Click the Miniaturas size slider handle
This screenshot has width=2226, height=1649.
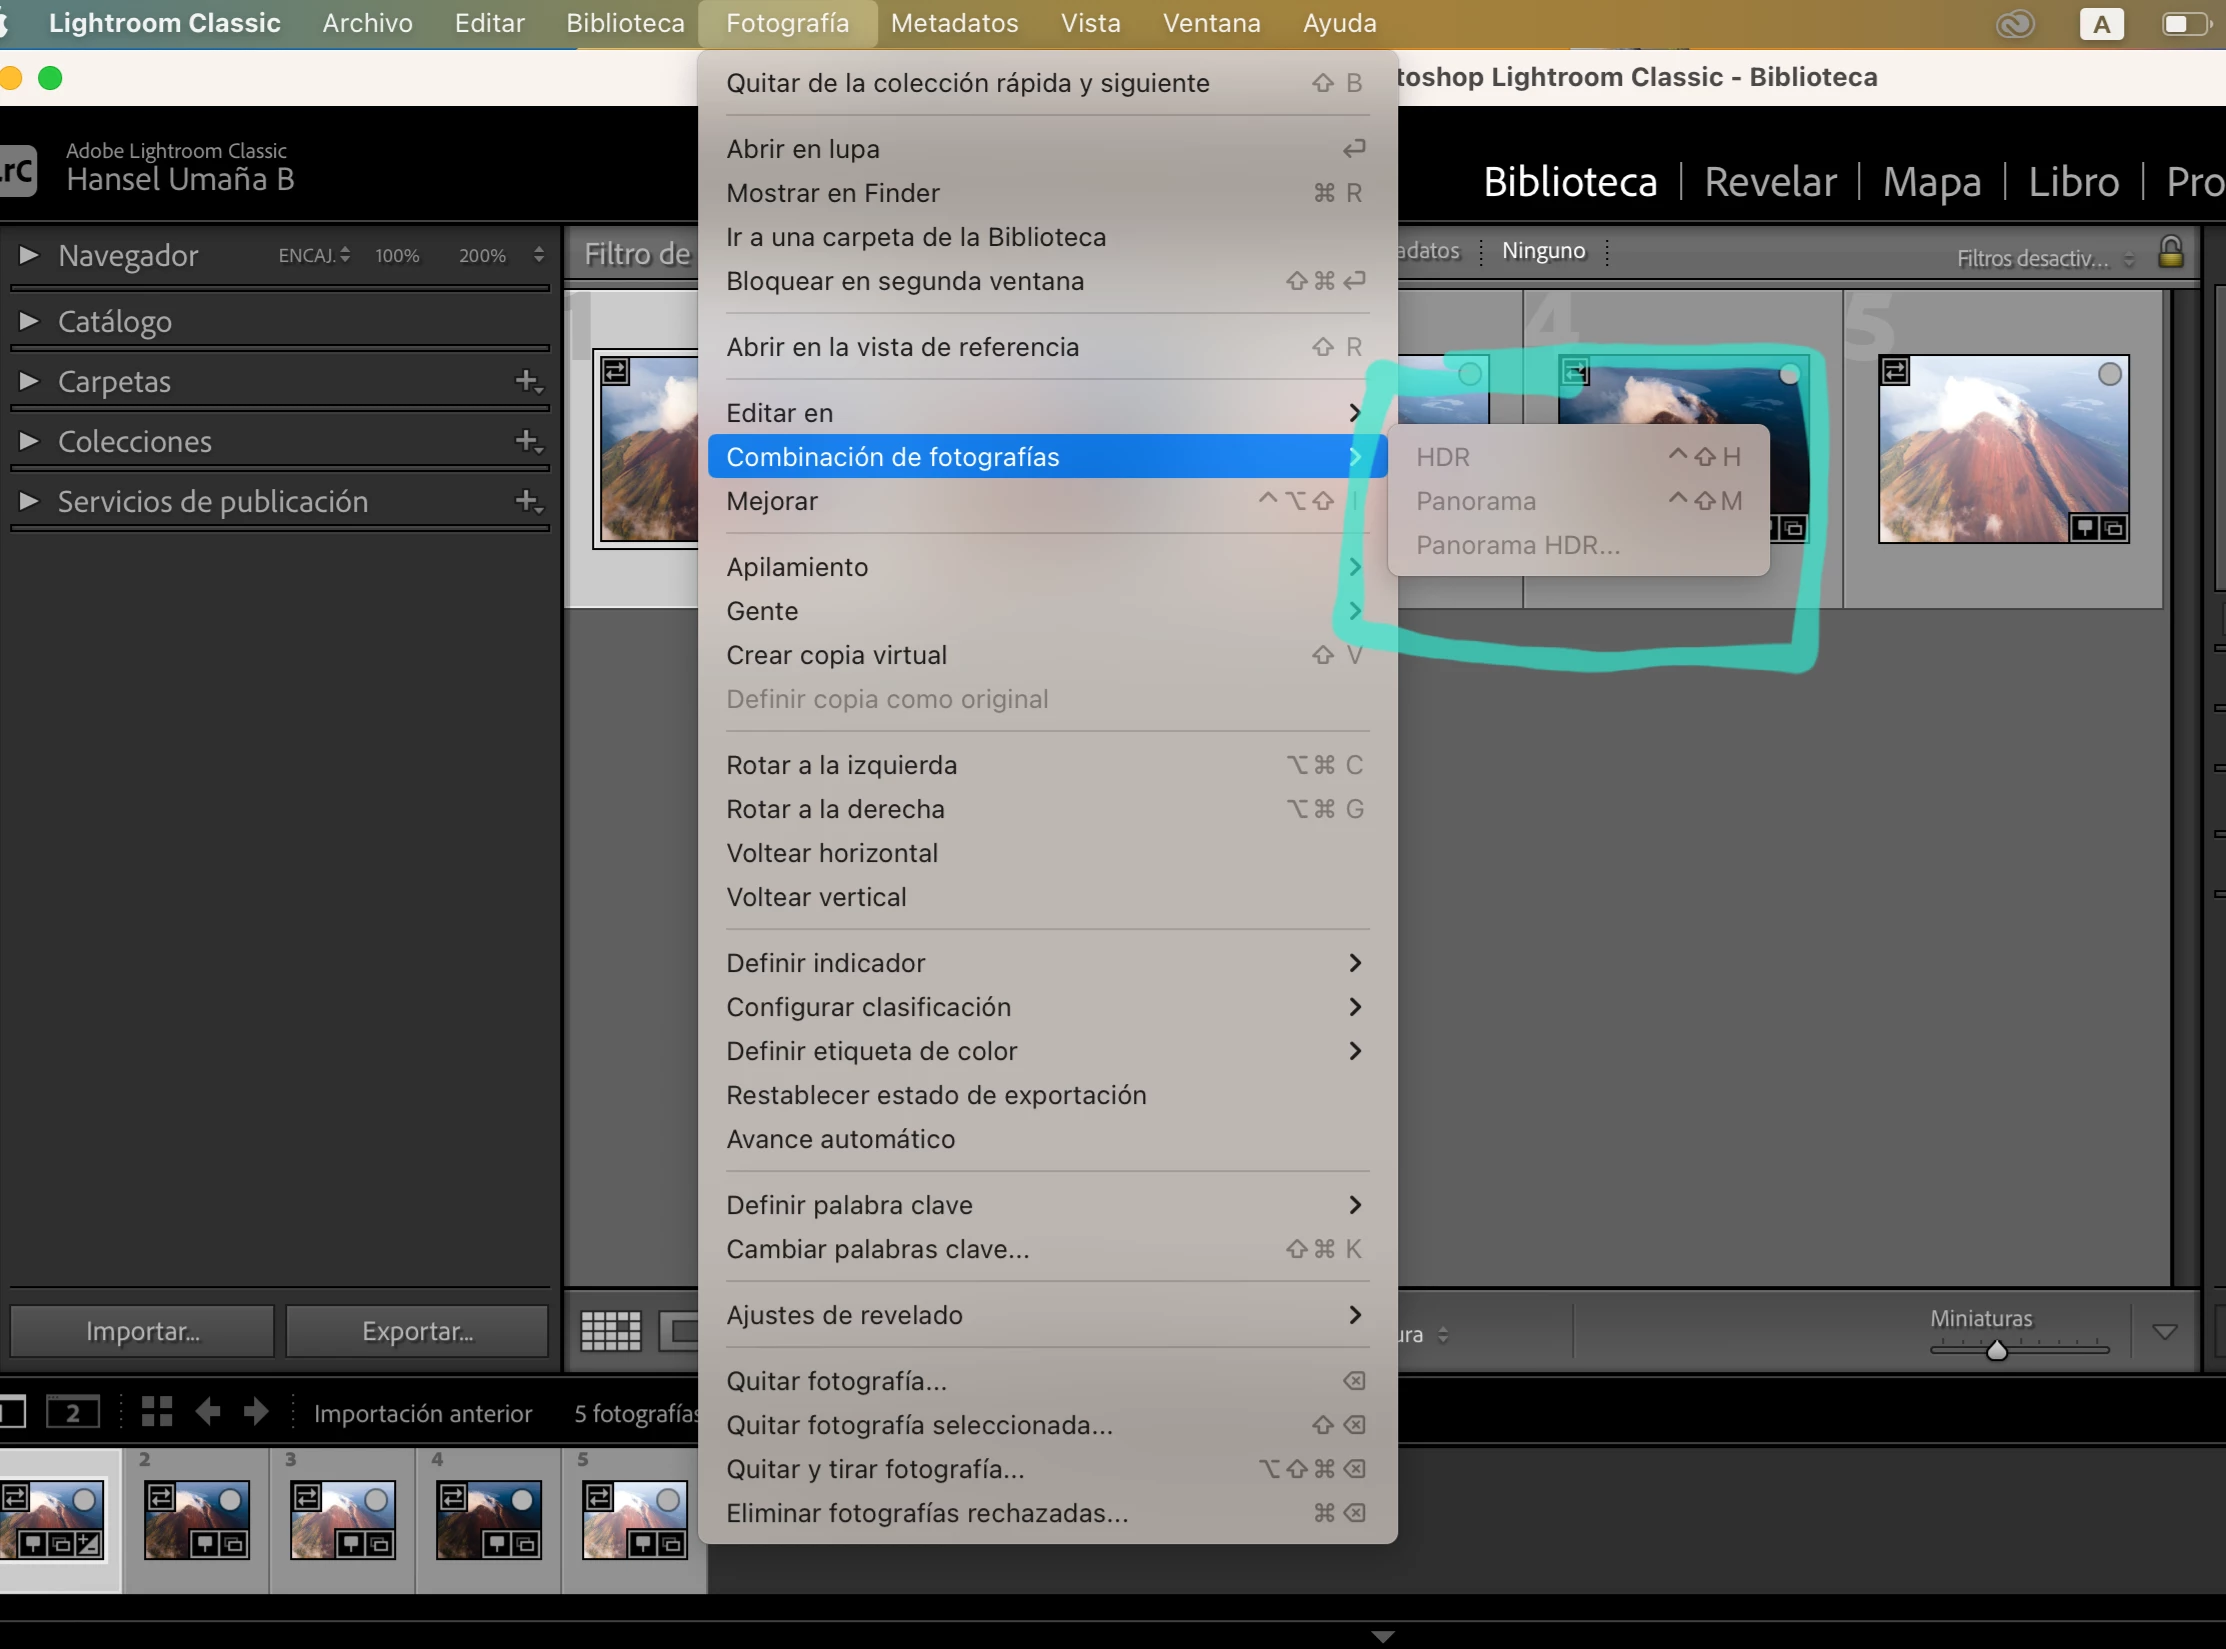coord(1996,1351)
